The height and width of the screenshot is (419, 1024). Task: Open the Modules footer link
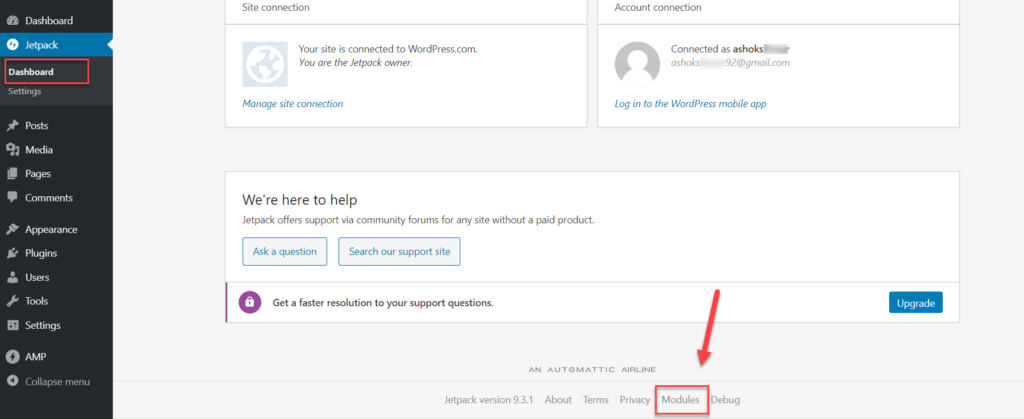point(680,399)
